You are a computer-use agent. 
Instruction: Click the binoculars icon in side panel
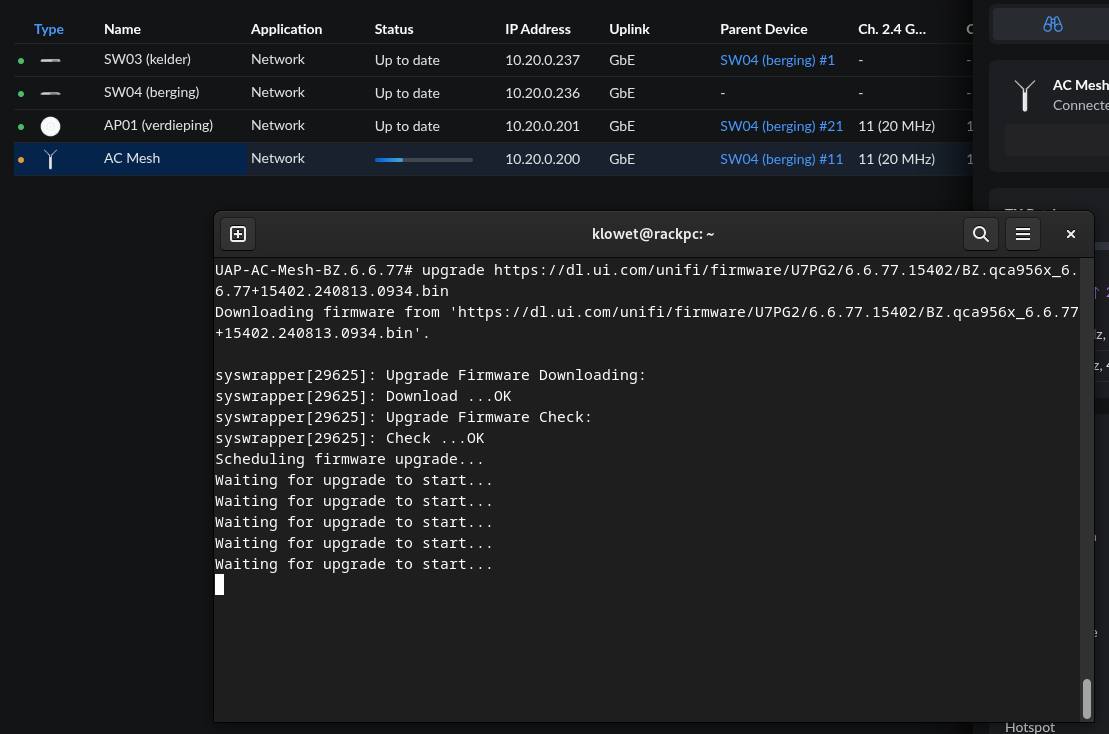click(1052, 25)
